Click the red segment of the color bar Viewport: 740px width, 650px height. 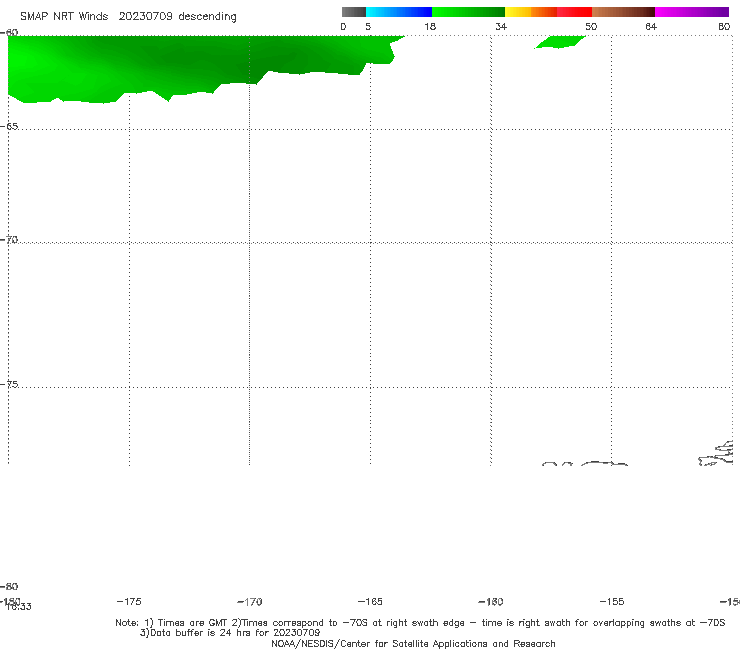point(574,12)
